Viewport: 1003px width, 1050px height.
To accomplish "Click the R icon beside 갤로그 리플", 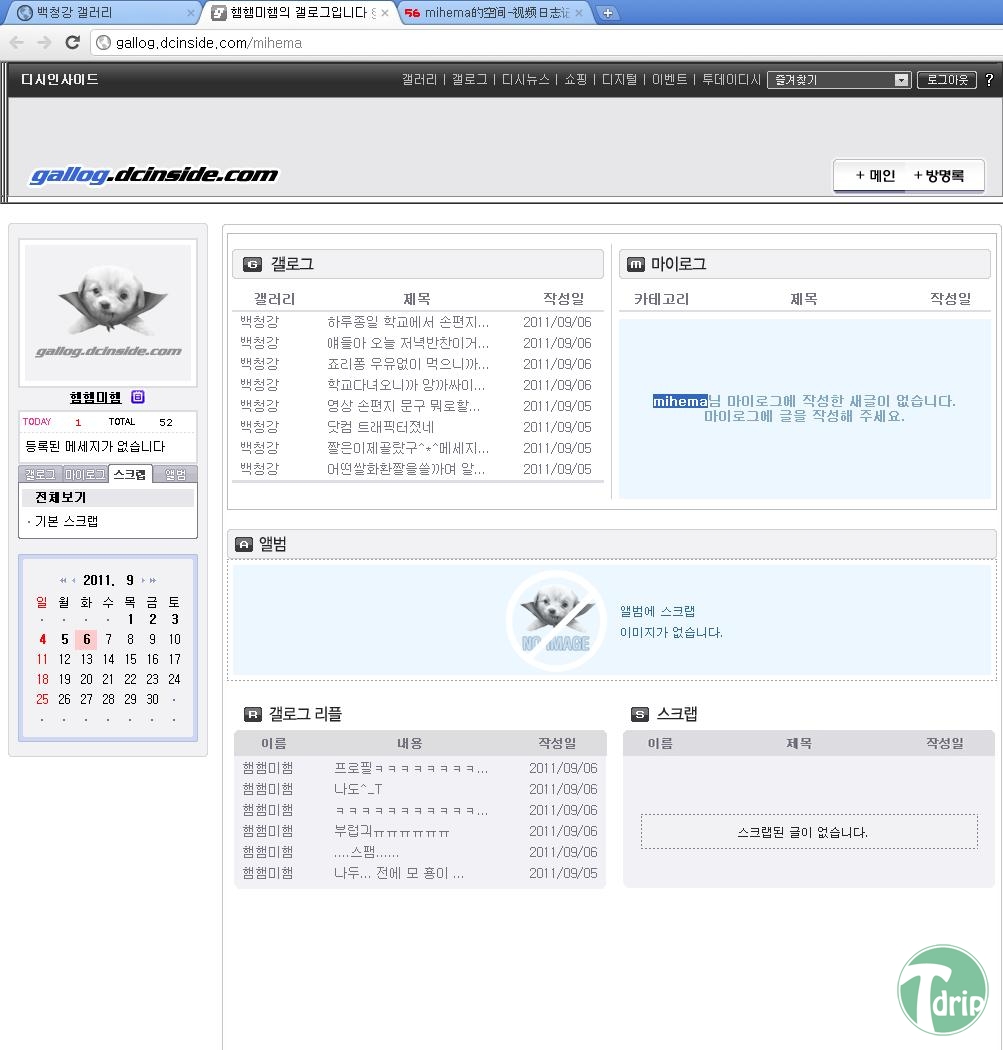I will coord(253,715).
